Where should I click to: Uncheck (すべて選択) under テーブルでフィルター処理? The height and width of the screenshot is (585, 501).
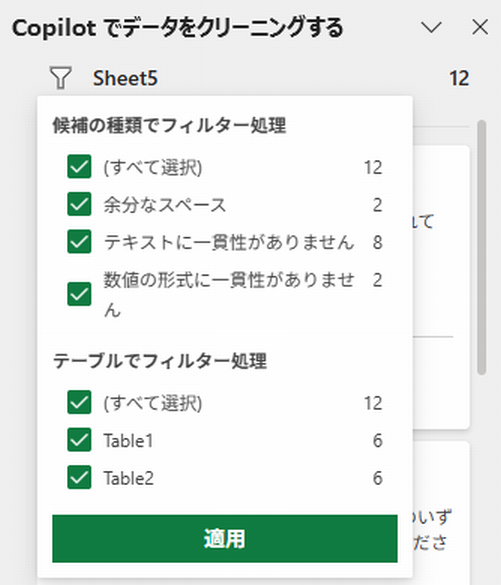tap(79, 402)
